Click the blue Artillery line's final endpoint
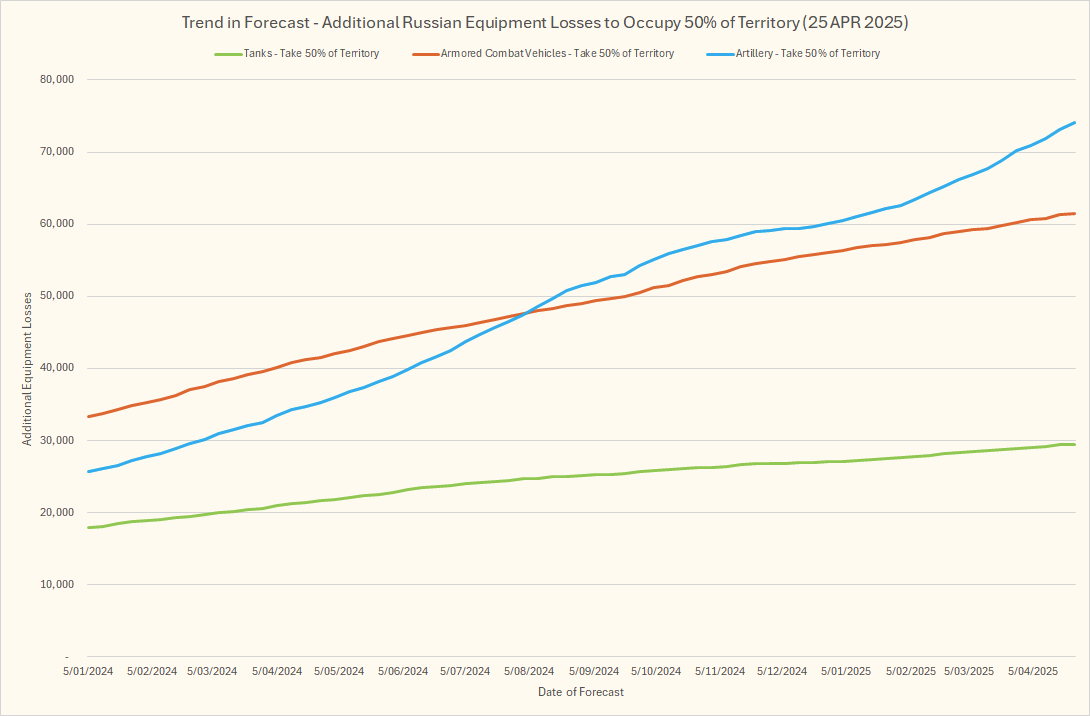This screenshot has width=1090, height=716. click(x=1074, y=123)
